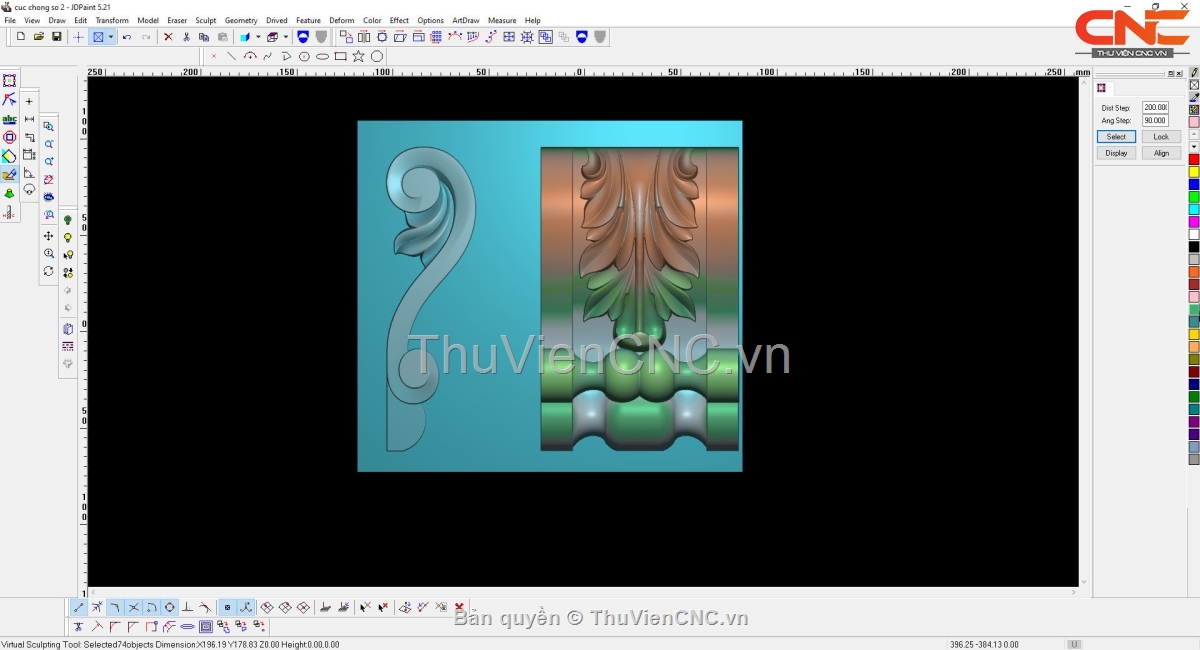
Task: Open the blue cube shading dropdown arrow
Action: tap(258, 37)
